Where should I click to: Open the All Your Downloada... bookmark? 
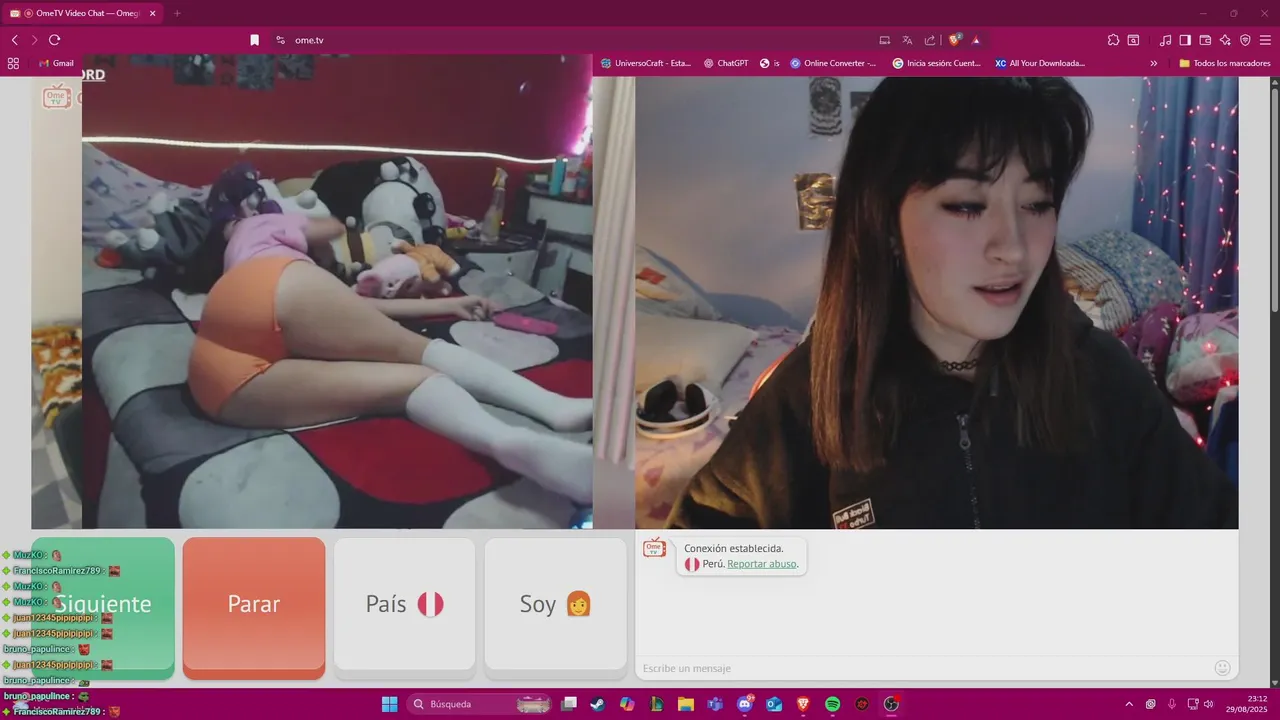point(1040,63)
